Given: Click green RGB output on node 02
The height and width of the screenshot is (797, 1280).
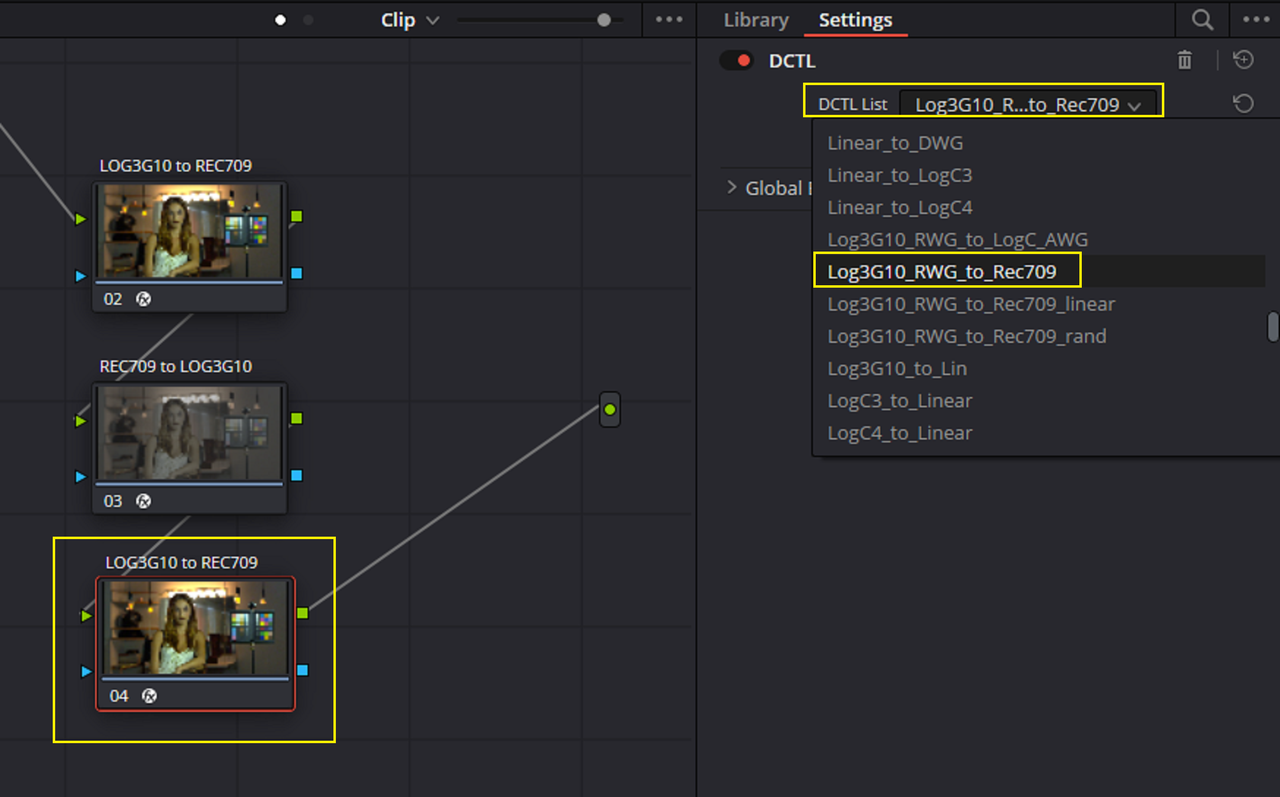Looking at the screenshot, I should click(x=296, y=216).
